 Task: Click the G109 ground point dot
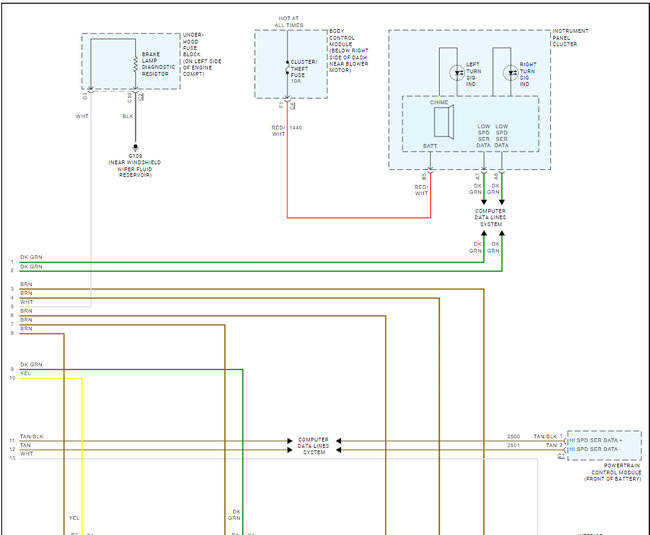[135, 147]
